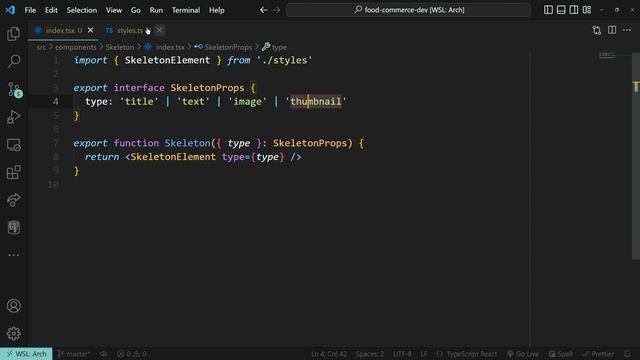Expand the components breadcrumb
Image resolution: width=640 pixels, height=360 pixels.
[x=76, y=47]
